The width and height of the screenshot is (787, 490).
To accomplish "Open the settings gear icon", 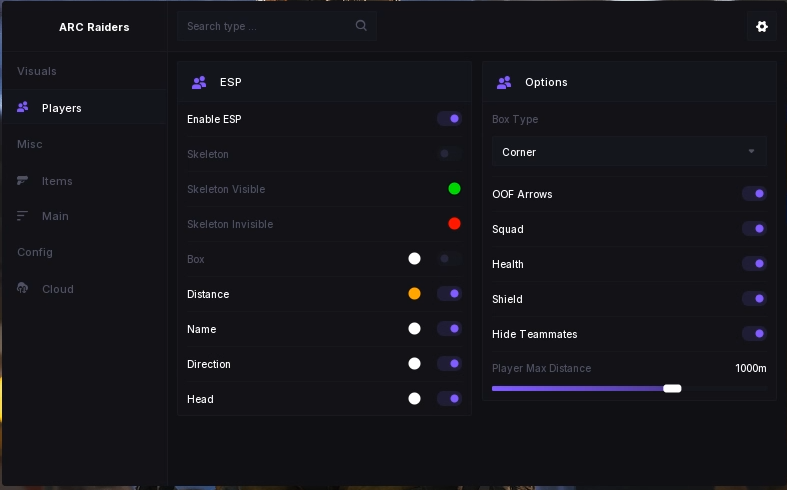I will [x=762, y=27].
